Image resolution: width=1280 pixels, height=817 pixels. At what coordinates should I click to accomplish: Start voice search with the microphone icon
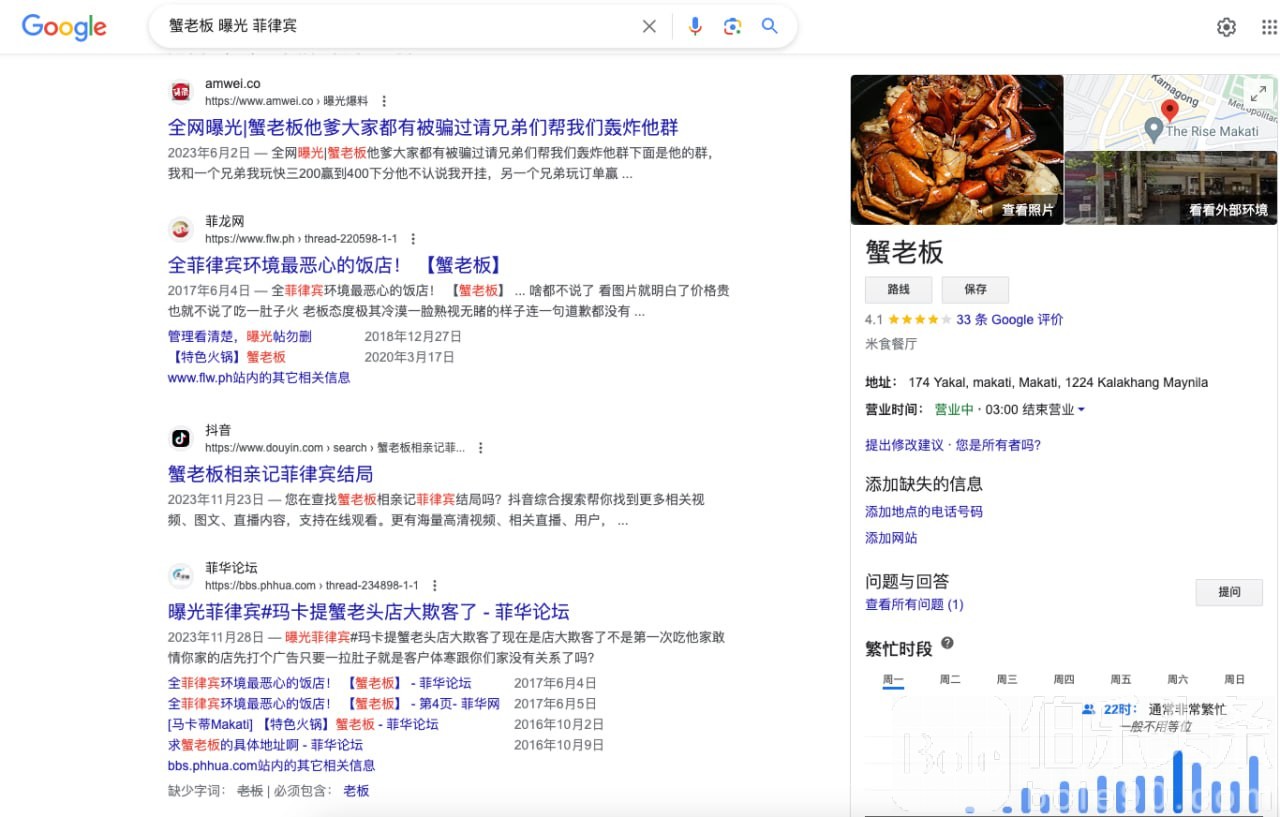695,27
